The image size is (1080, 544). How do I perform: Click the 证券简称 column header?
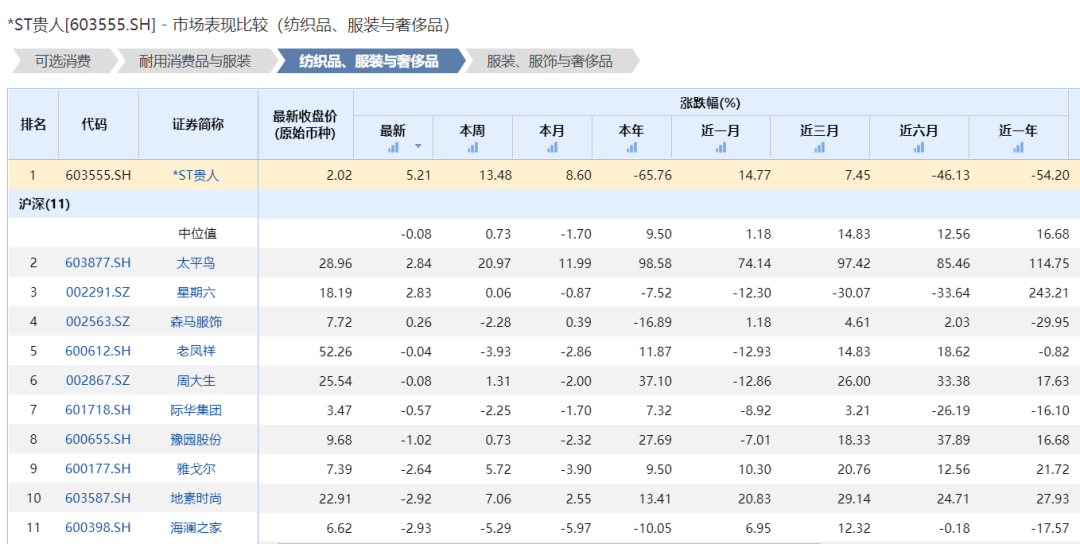[x=198, y=125]
